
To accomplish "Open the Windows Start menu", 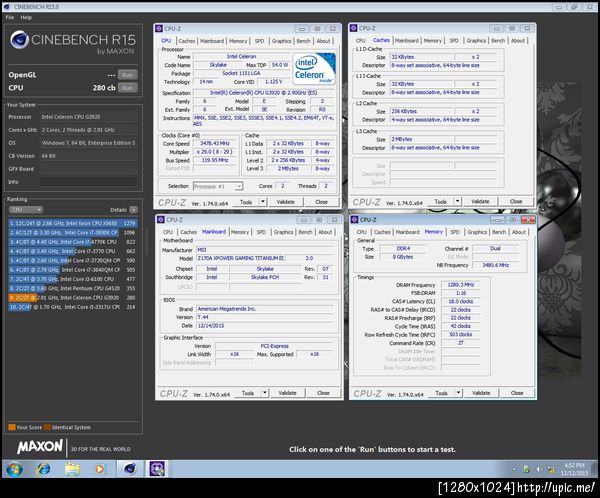I will (x=15, y=469).
